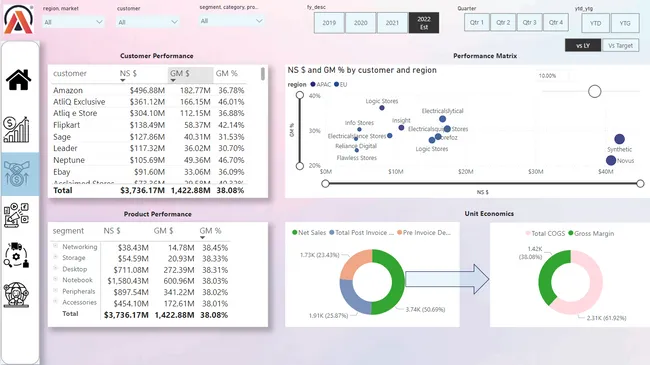Open the Home page icon in sidebar
650x365 pixels.
(19, 80)
